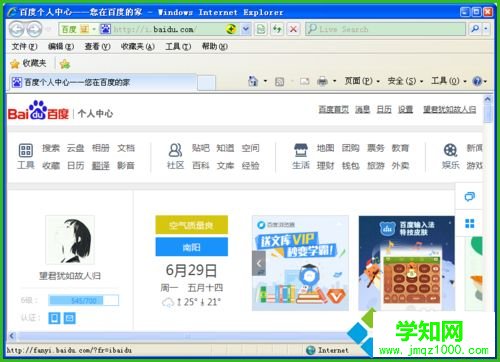Open the address bar history dropdown
Image resolution: width=500 pixels, height=362 pixels.
(246, 29)
